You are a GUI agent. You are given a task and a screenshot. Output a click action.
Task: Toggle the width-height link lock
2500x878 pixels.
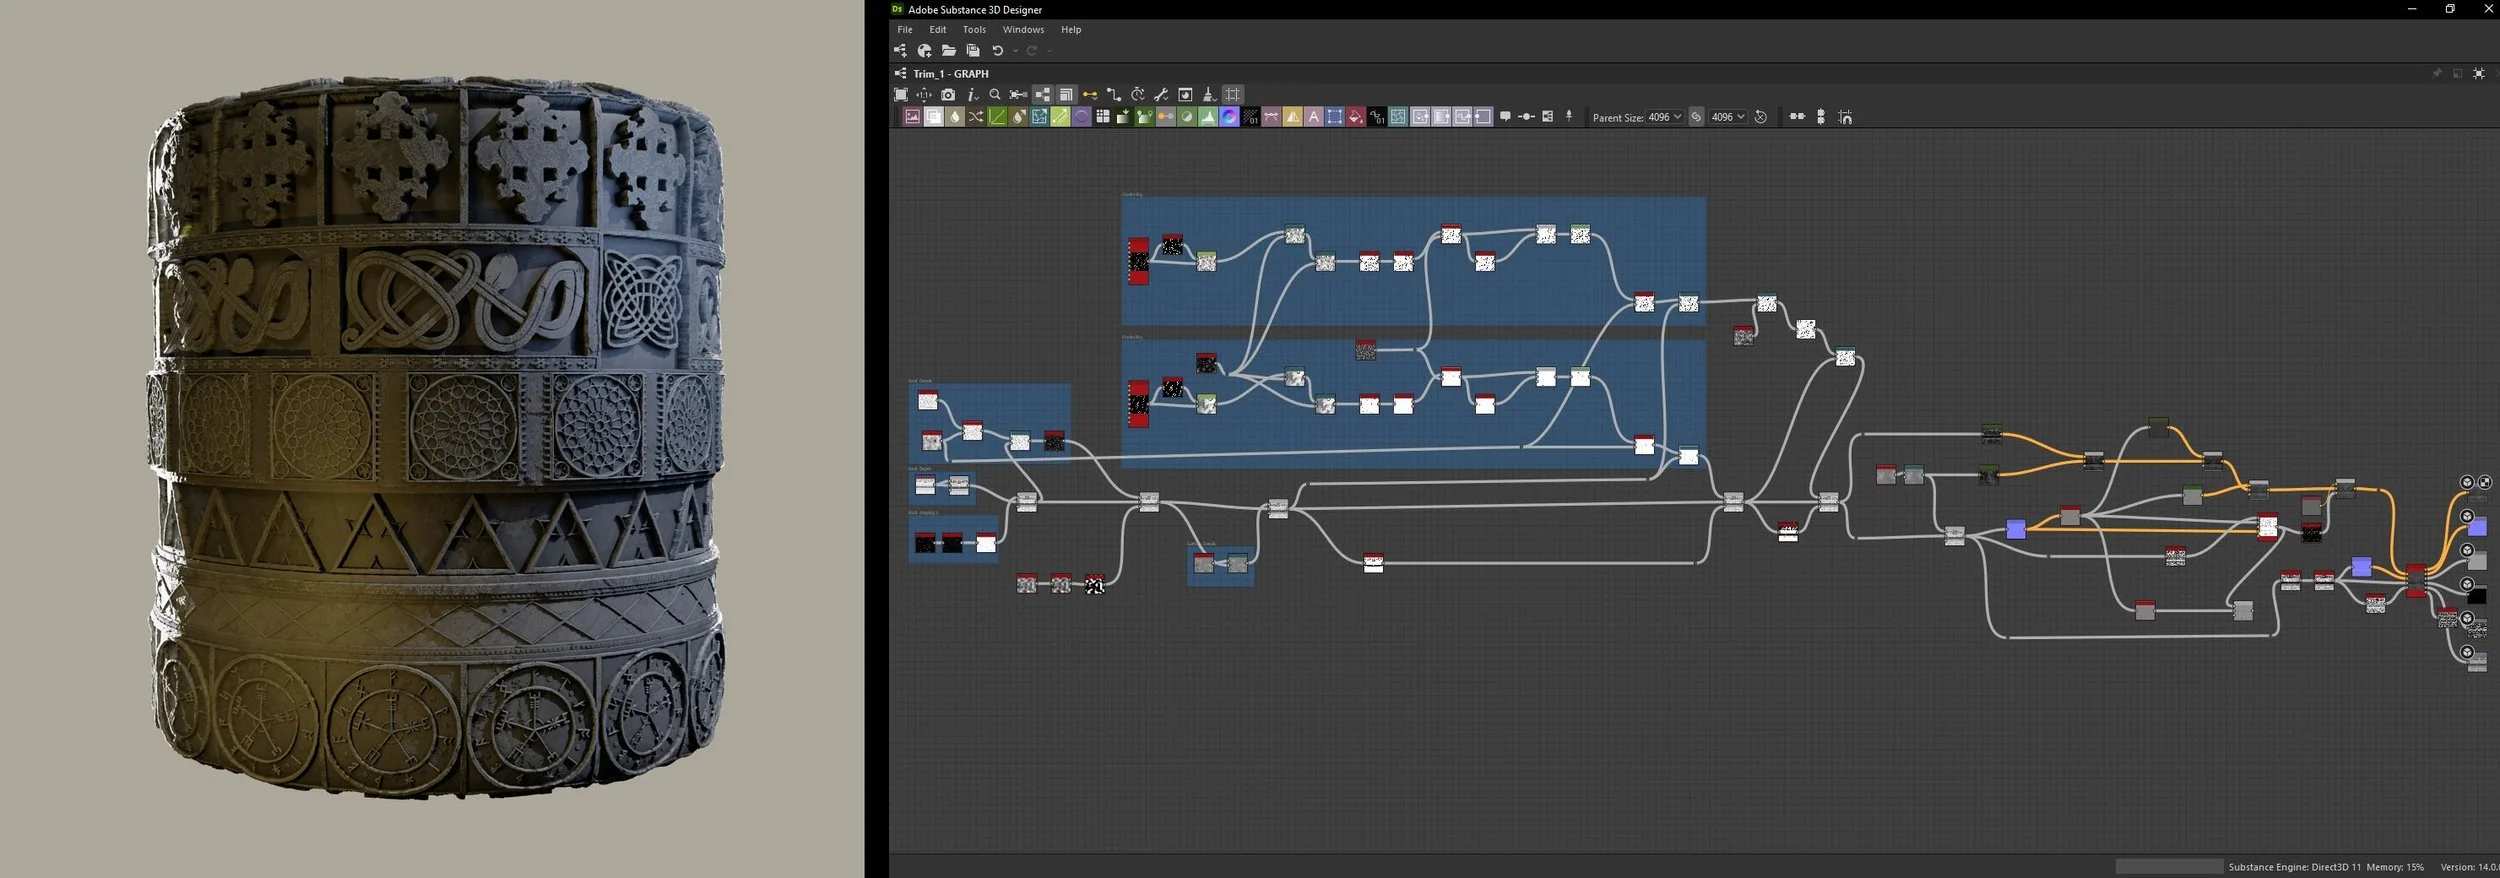[x=1696, y=117]
